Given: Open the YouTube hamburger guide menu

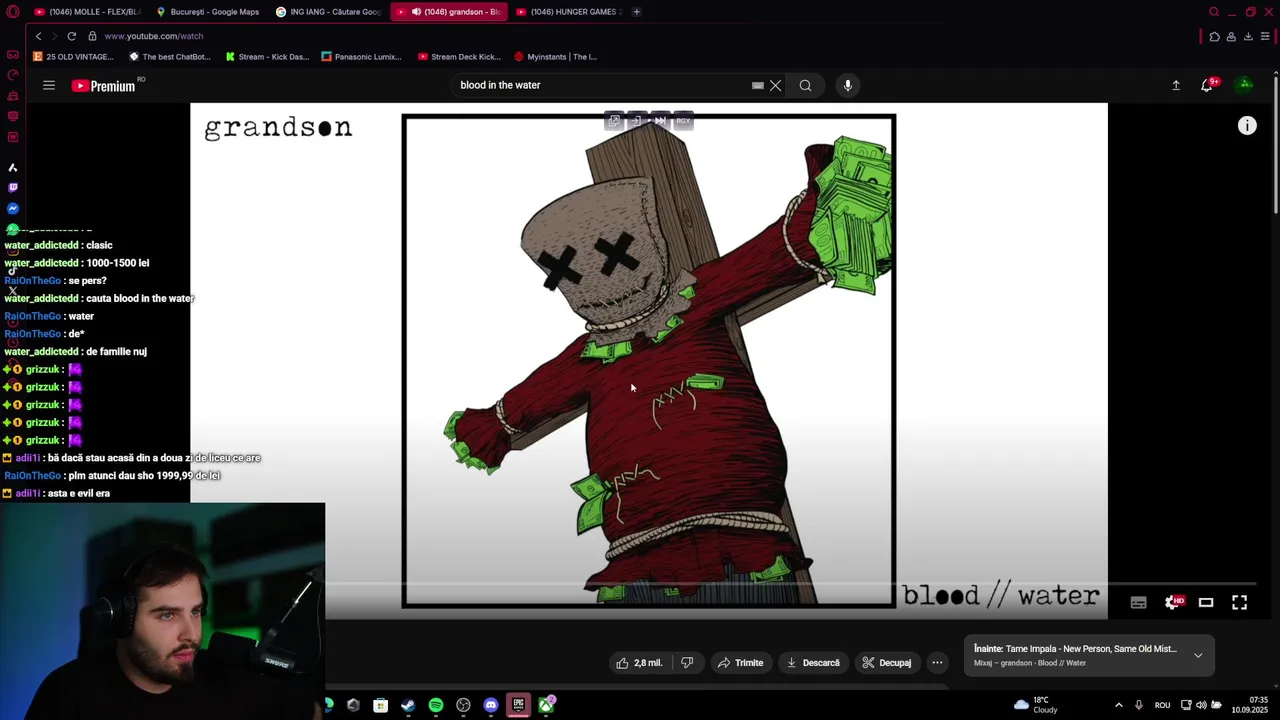Looking at the screenshot, I should point(49,85).
